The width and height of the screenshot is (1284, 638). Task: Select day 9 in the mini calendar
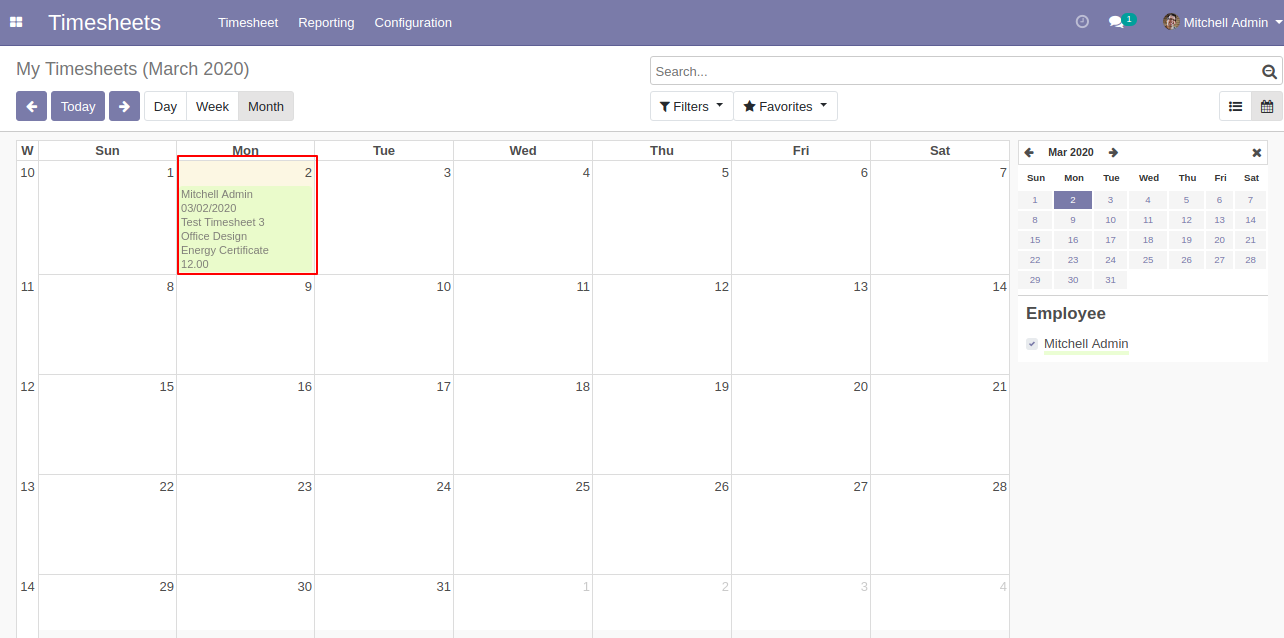coord(1073,220)
